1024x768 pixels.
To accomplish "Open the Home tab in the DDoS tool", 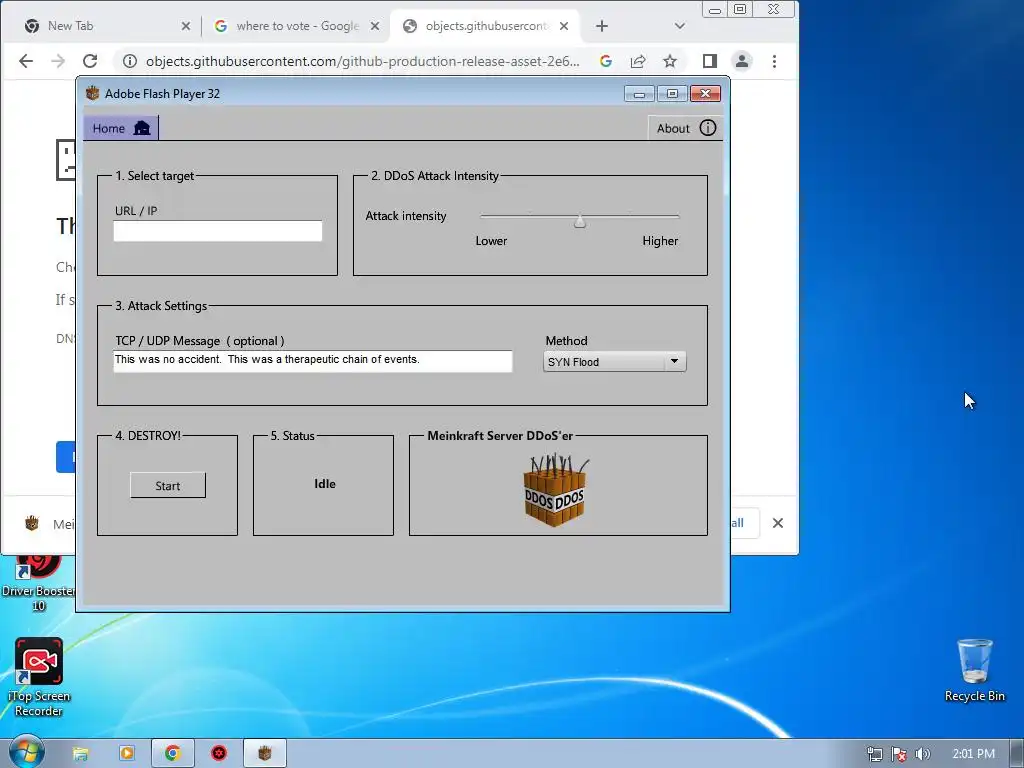I will pyautogui.click(x=121, y=128).
